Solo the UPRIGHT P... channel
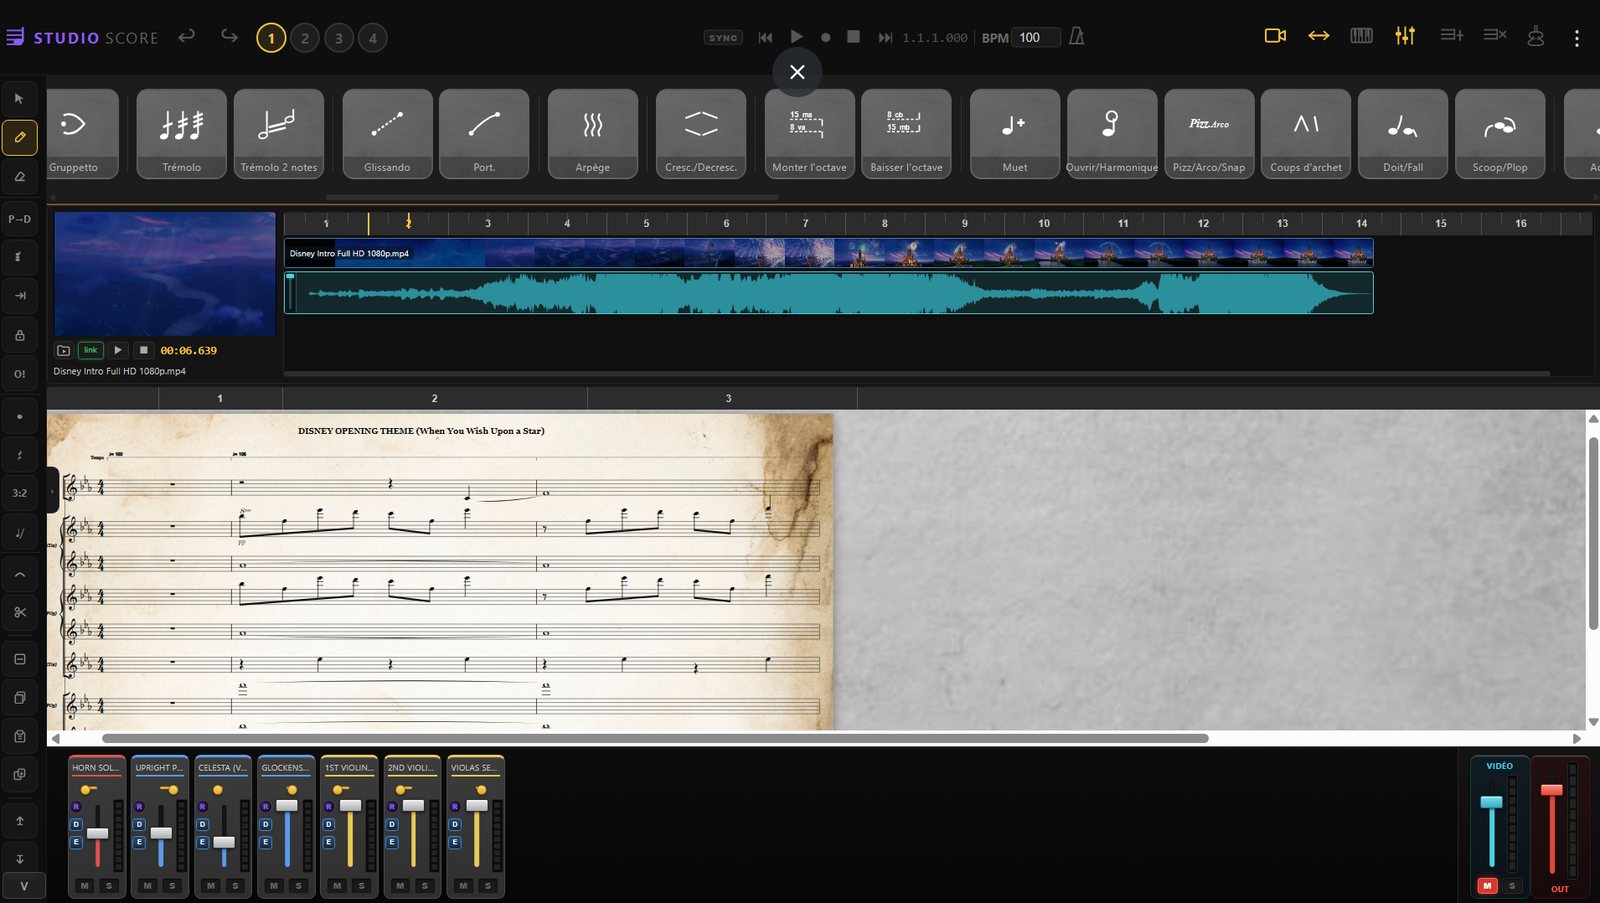The height and width of the screenshot is (903, 1600). (172, 885)
